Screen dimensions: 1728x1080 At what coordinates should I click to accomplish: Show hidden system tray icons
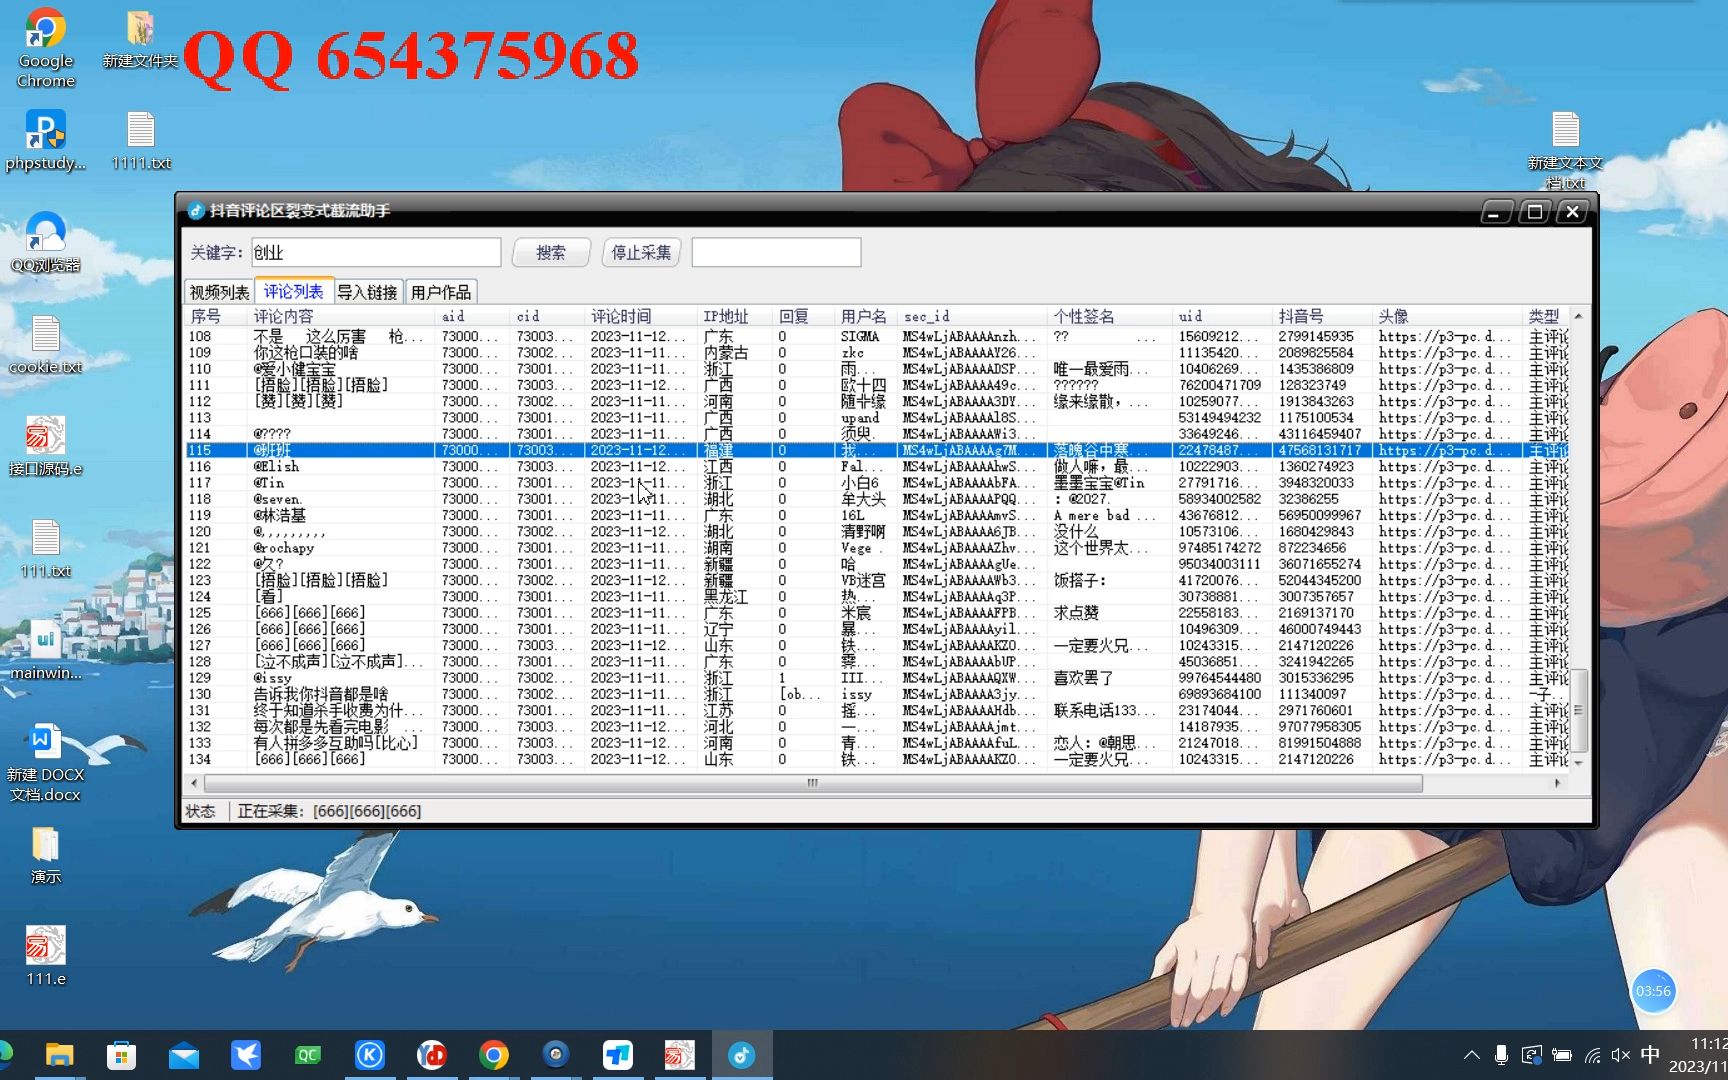pos(1472,1055)
